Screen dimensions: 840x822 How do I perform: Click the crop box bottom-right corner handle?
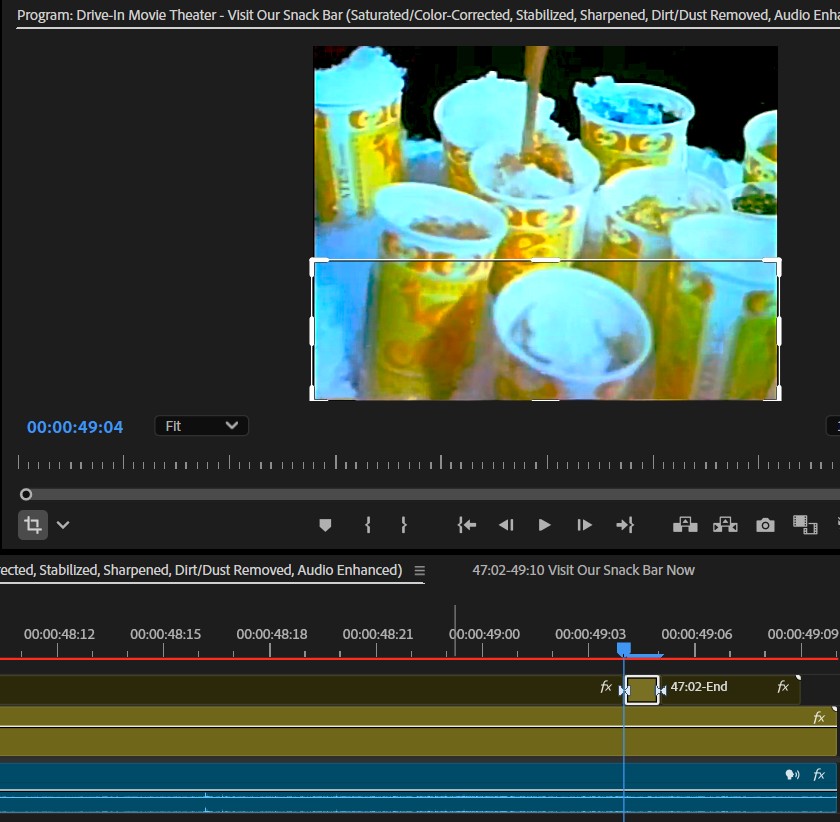pyautogui.click(x=777, y=397)
